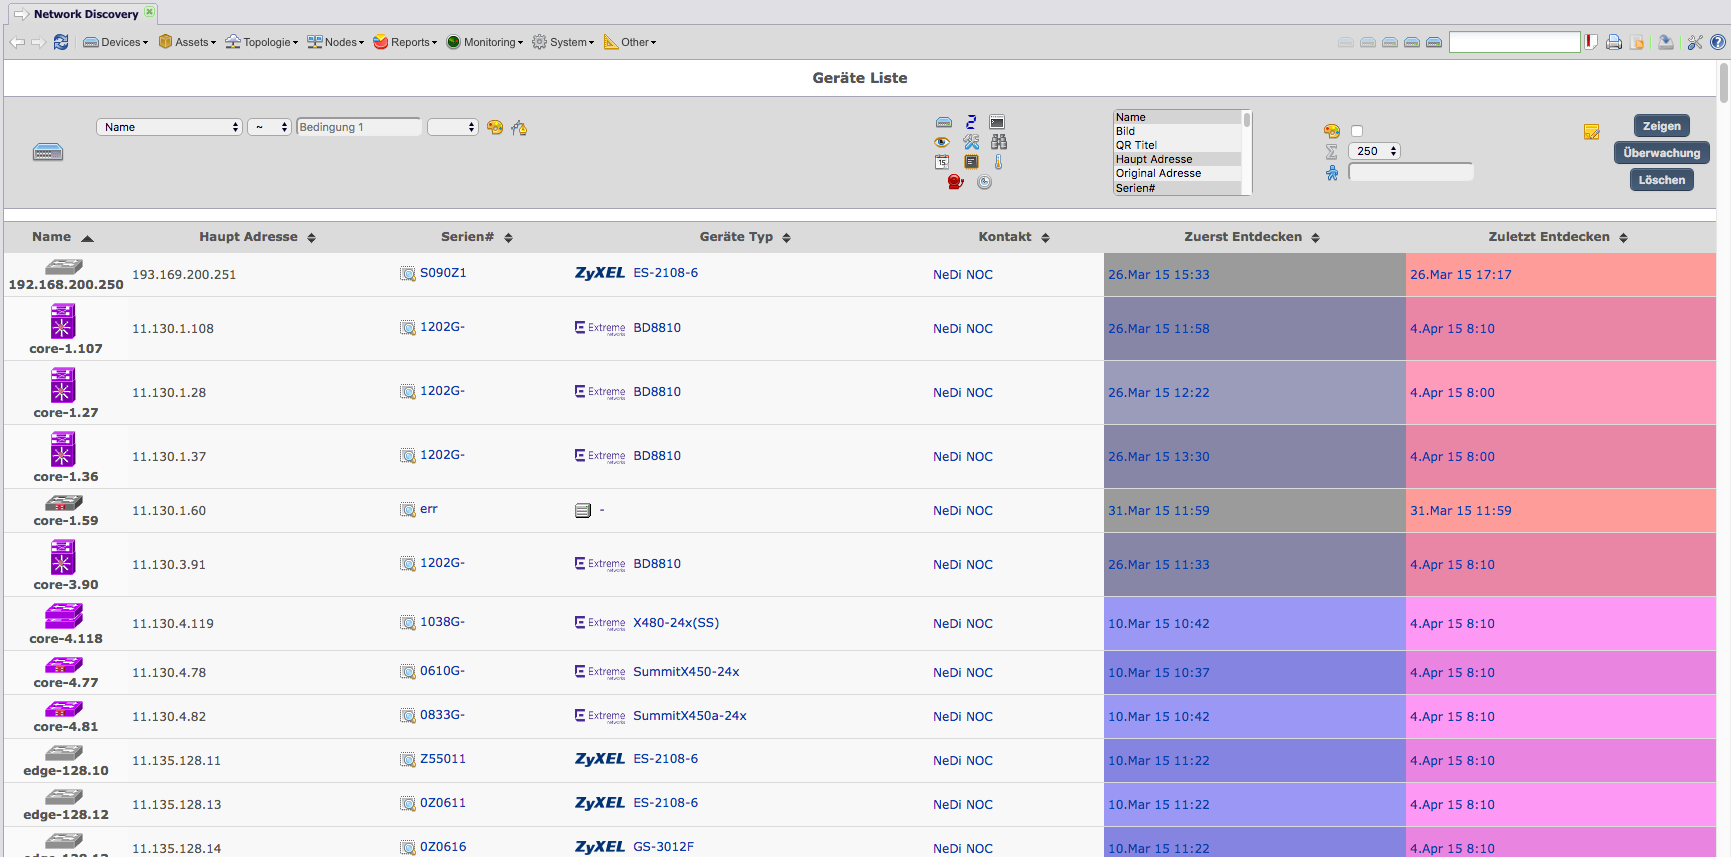Sort by Geräte Typ column header
This screenshot has width=1731, height=857.
click(745, 237)
